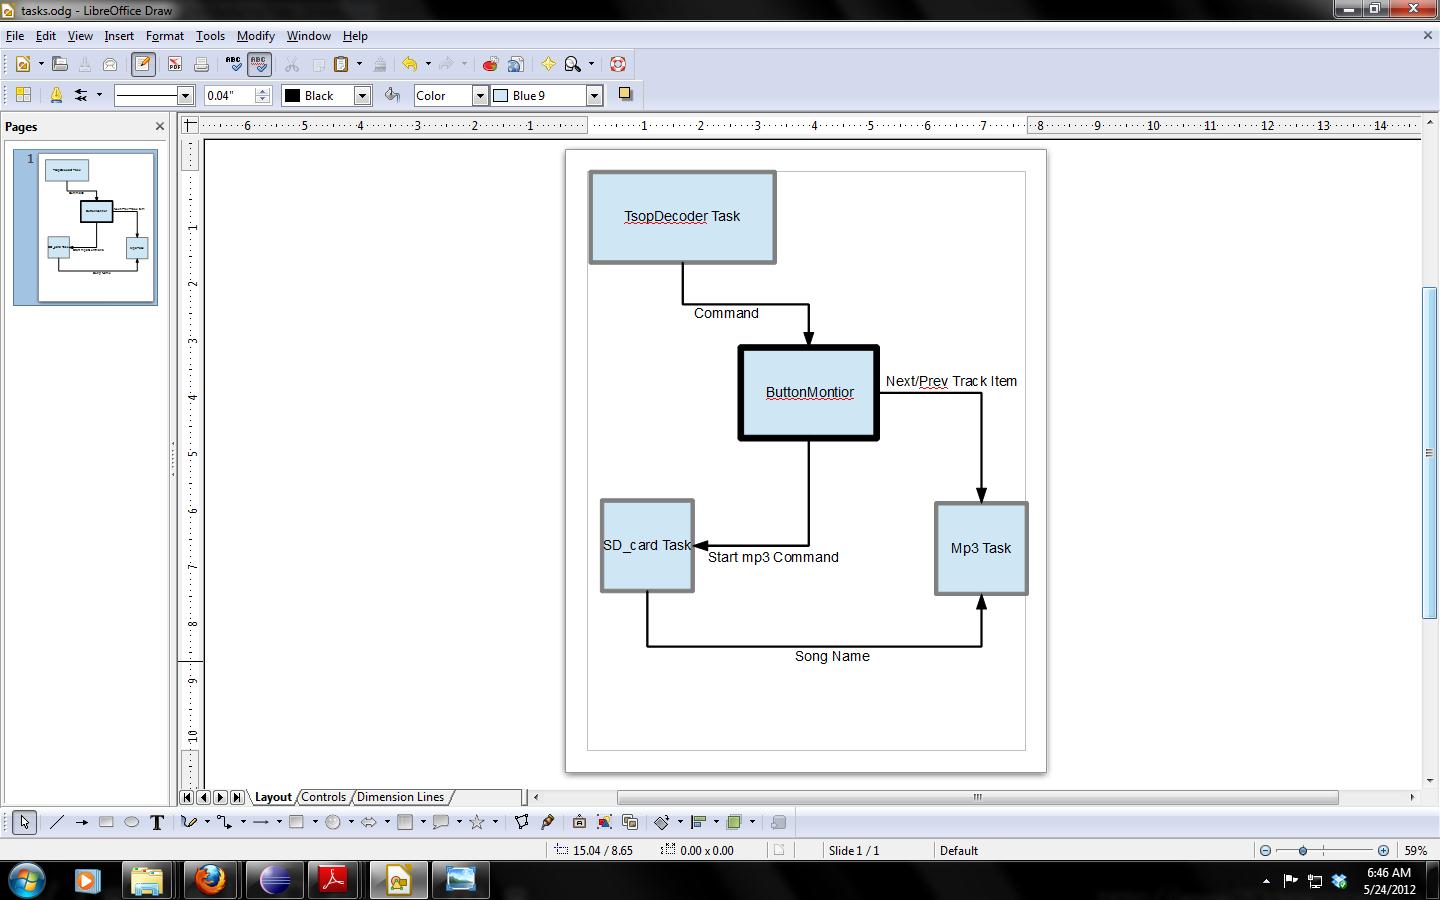
Task: Open the Edit menu
Action: [46, 36]
